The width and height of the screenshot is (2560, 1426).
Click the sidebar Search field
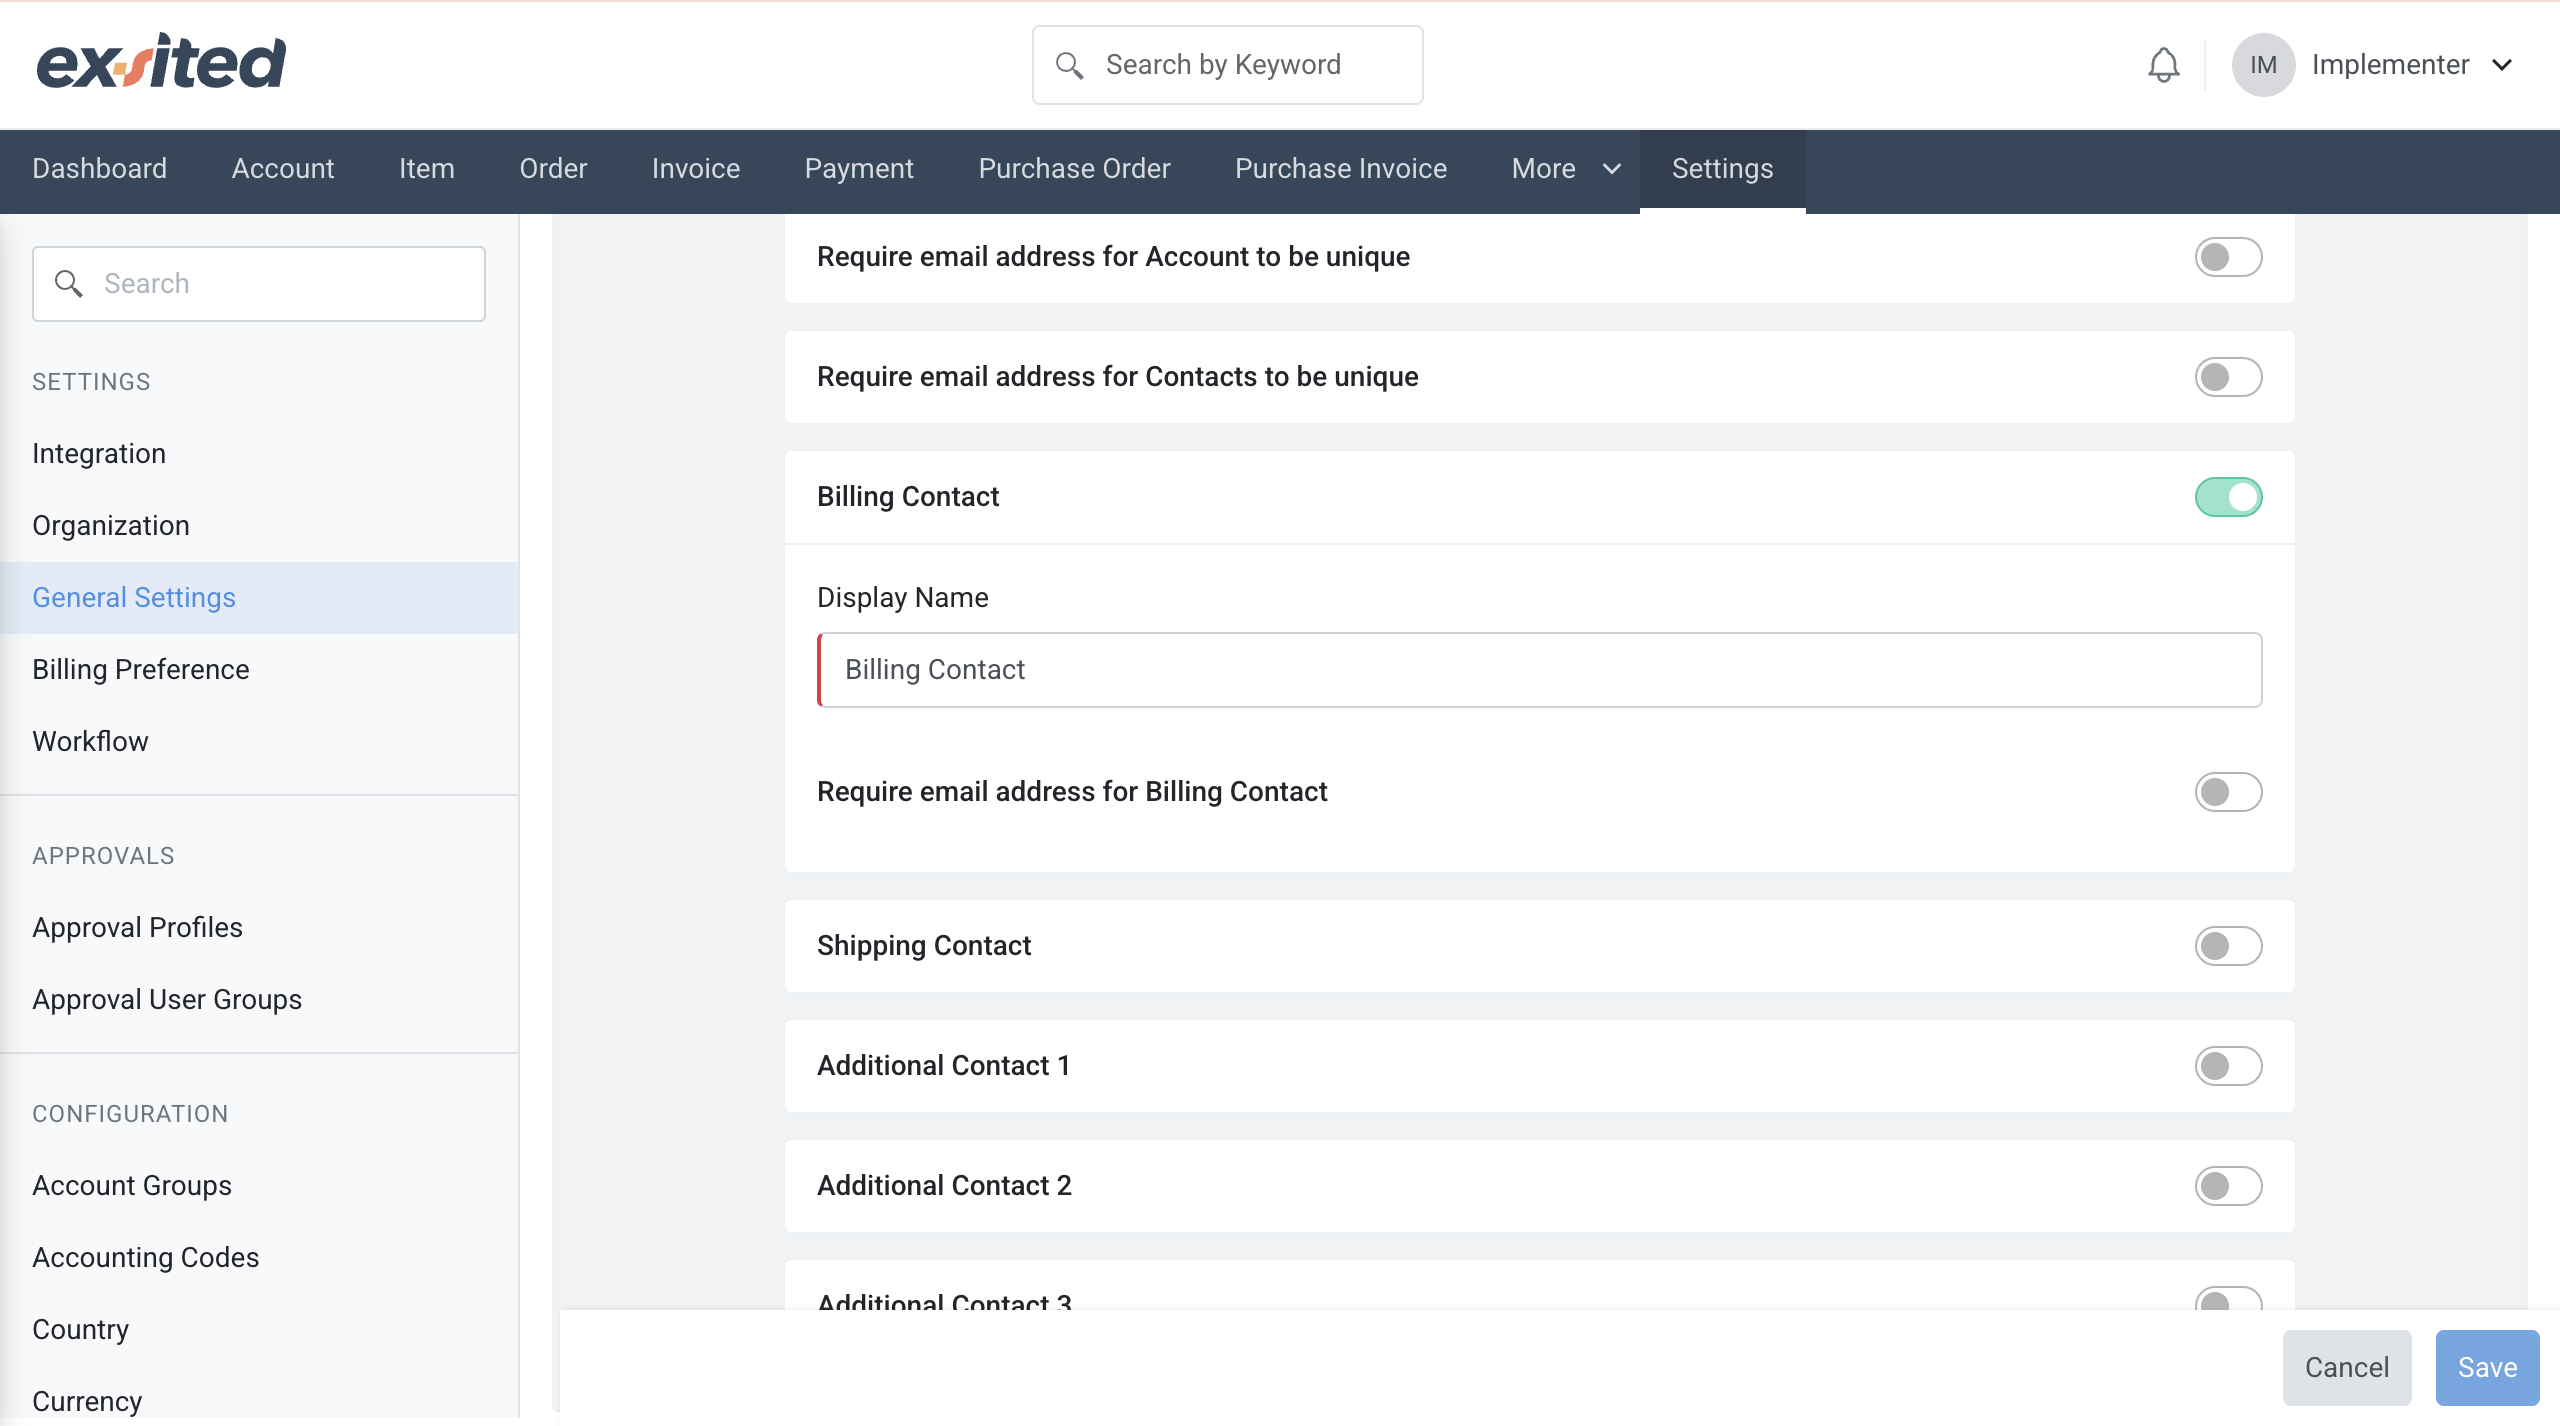[259, 284]
